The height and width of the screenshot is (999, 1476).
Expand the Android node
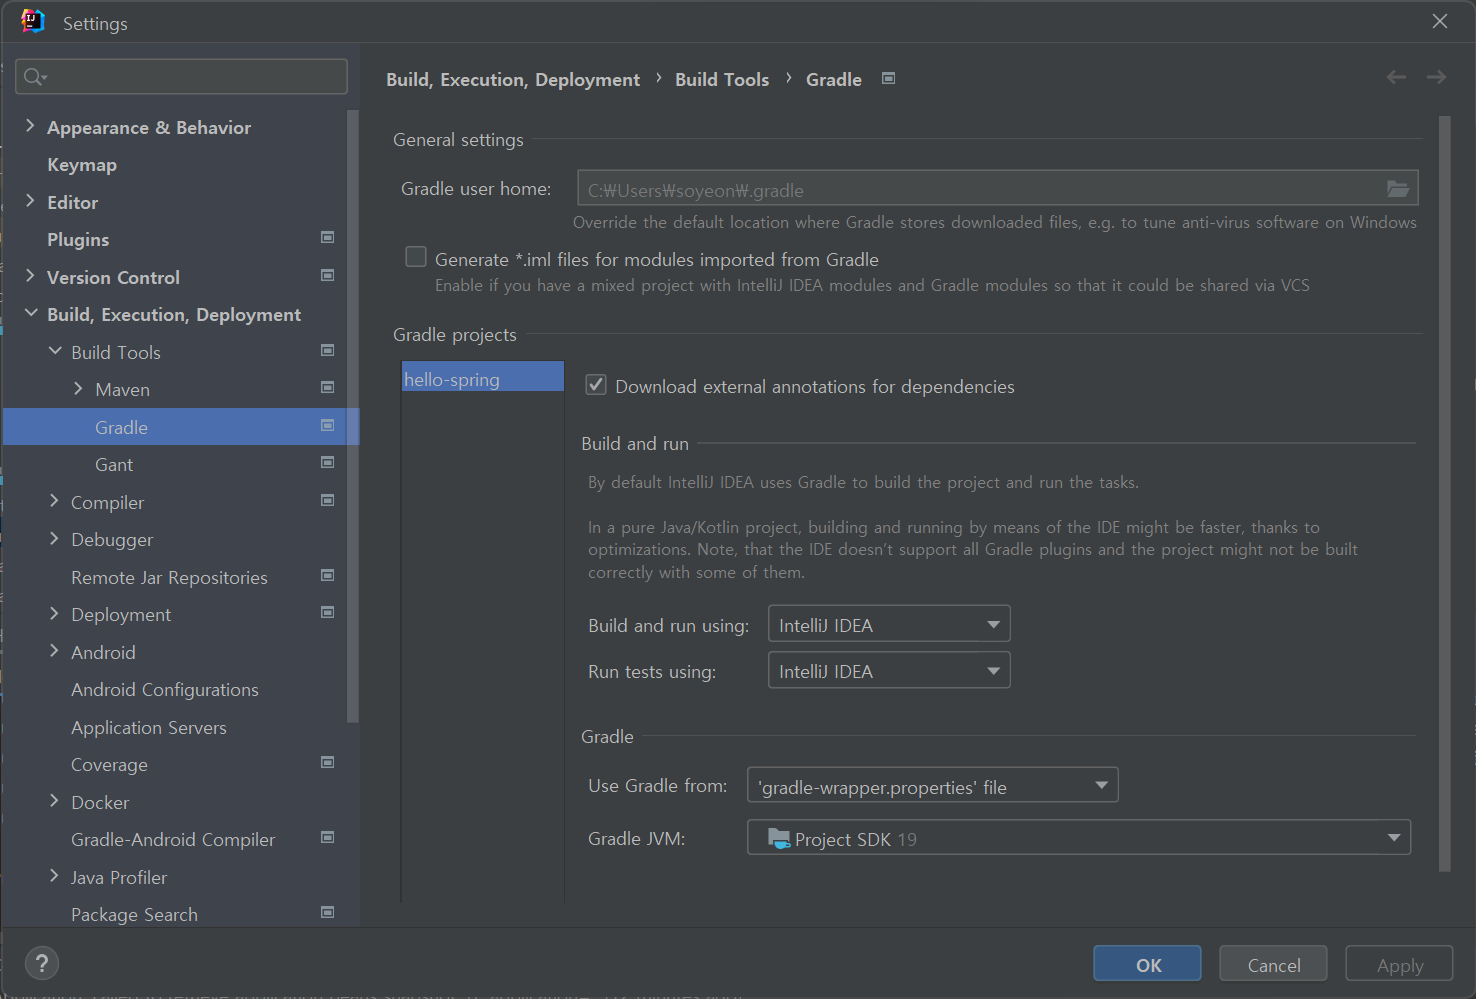[x=54, y=651]
